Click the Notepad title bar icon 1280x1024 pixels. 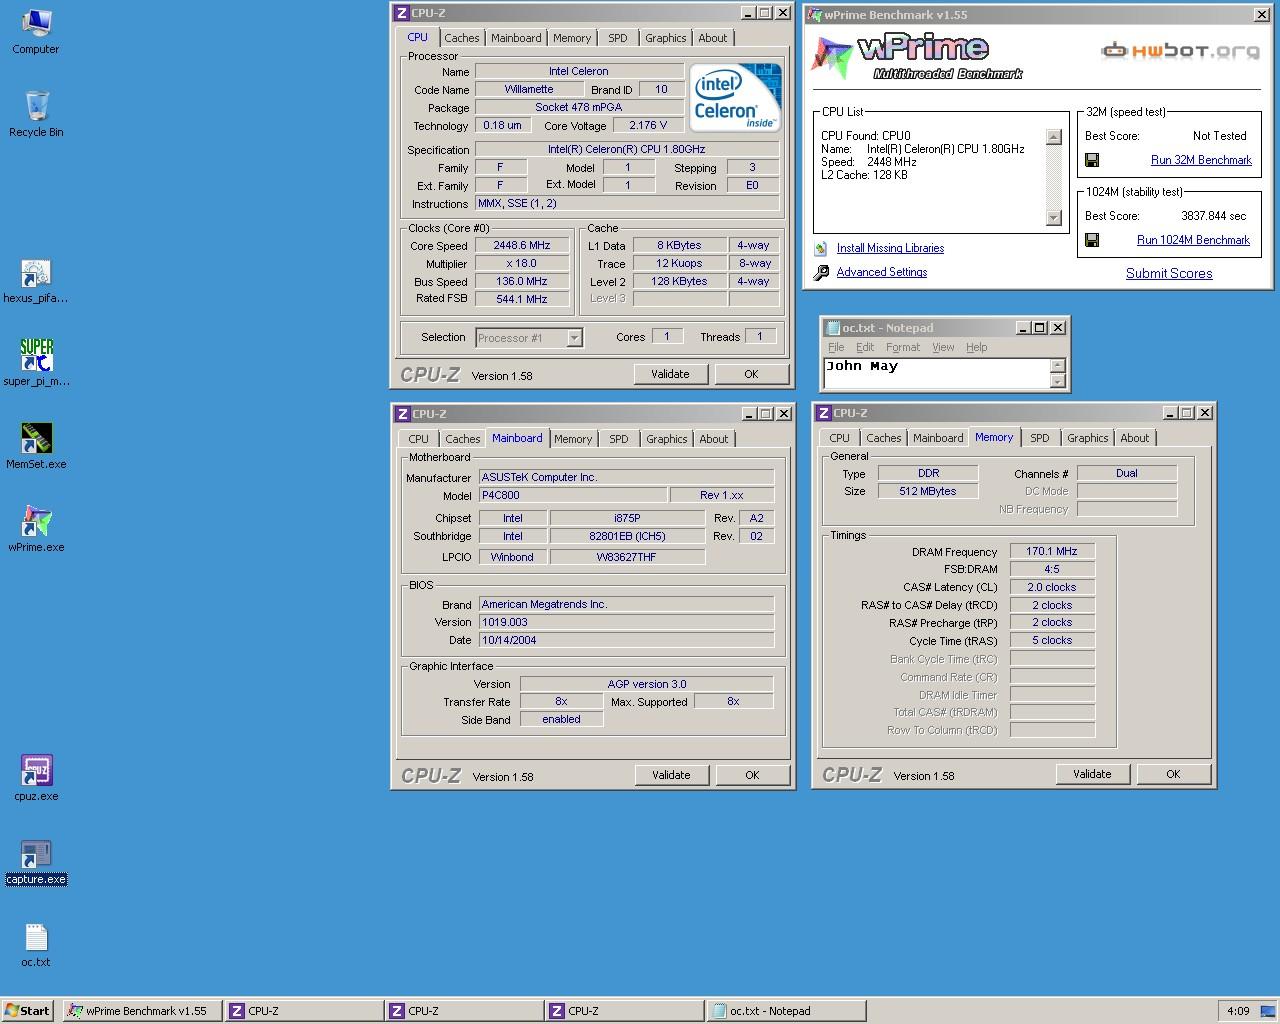(831, 327)
